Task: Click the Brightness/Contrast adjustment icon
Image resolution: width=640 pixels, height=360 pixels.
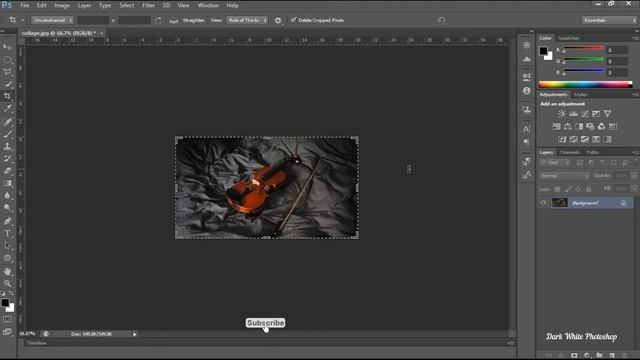Action: pos(562,114)
